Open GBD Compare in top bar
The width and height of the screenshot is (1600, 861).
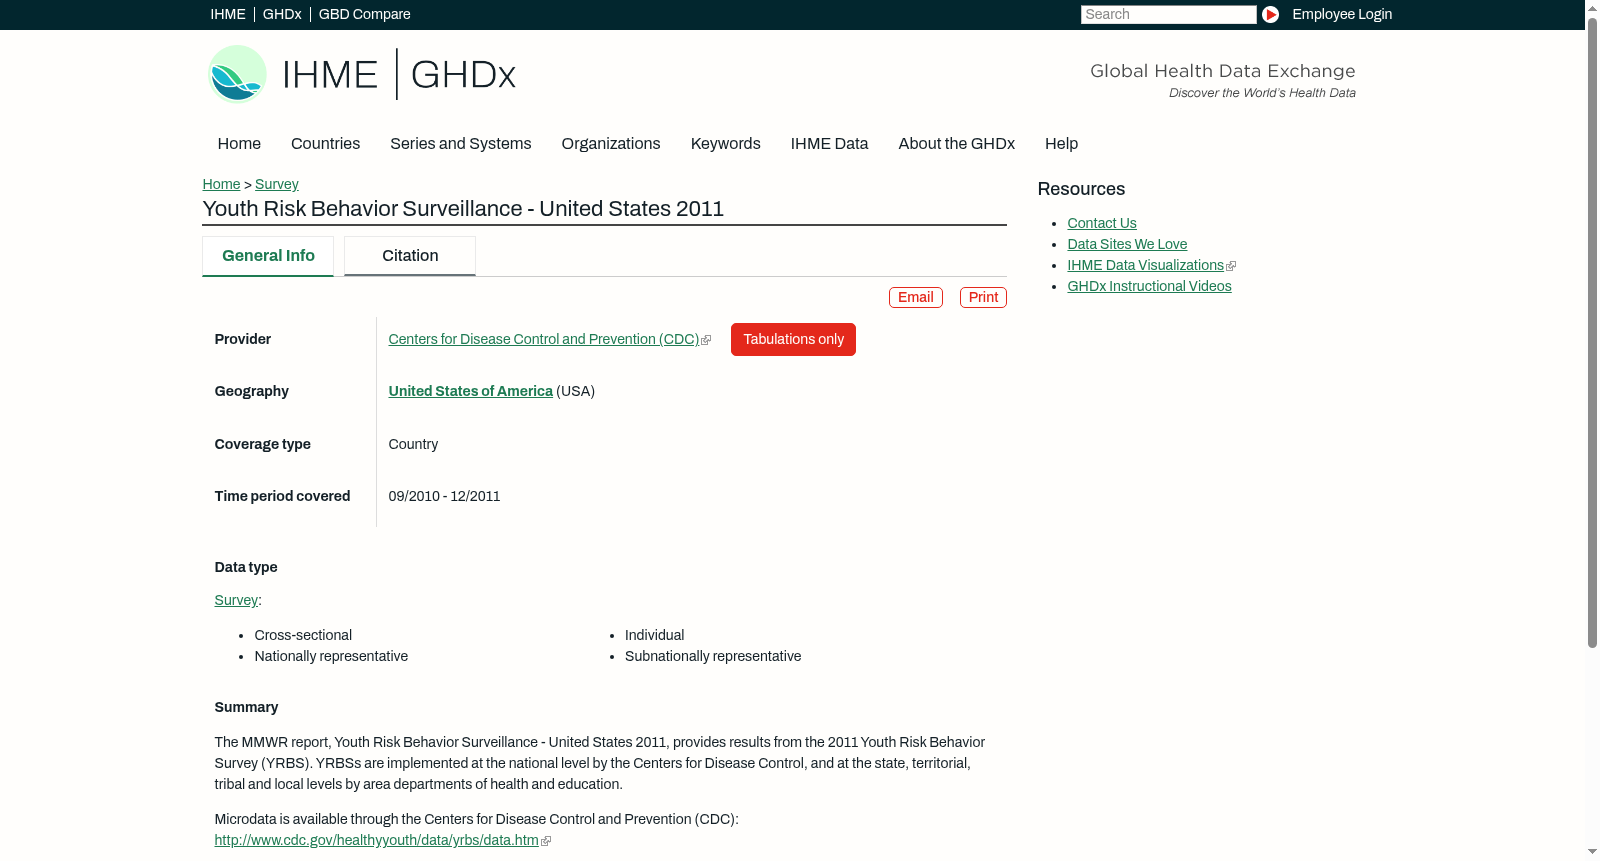coord(364,14)
